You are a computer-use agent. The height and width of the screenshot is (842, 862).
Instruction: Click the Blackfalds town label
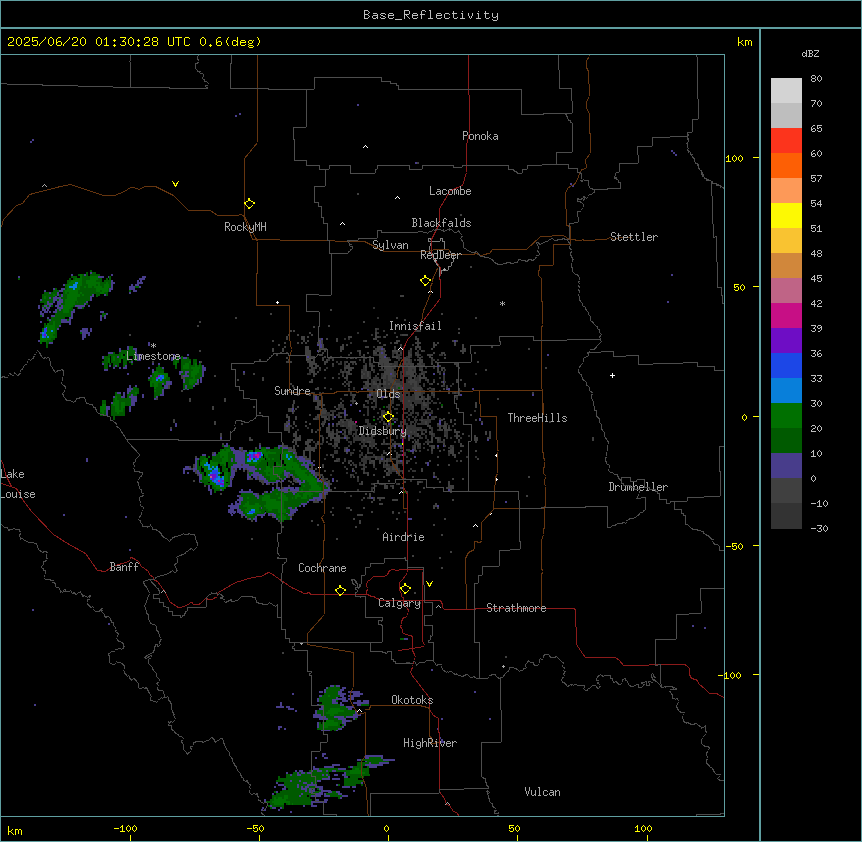tap(441, 223)
